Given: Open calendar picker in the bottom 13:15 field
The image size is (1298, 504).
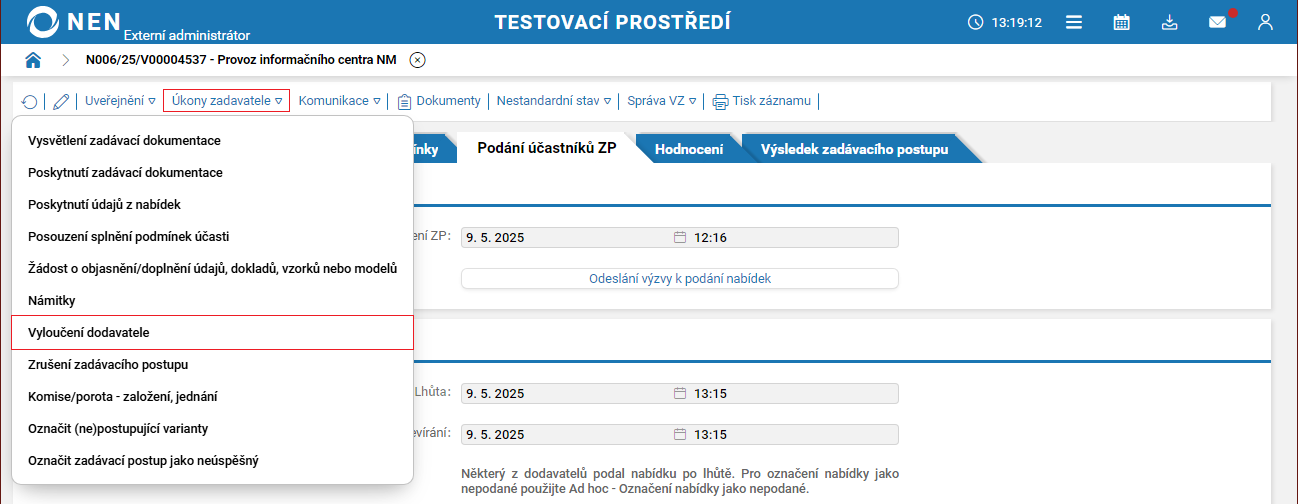Looking at the screenshot, I should [680, 435].
